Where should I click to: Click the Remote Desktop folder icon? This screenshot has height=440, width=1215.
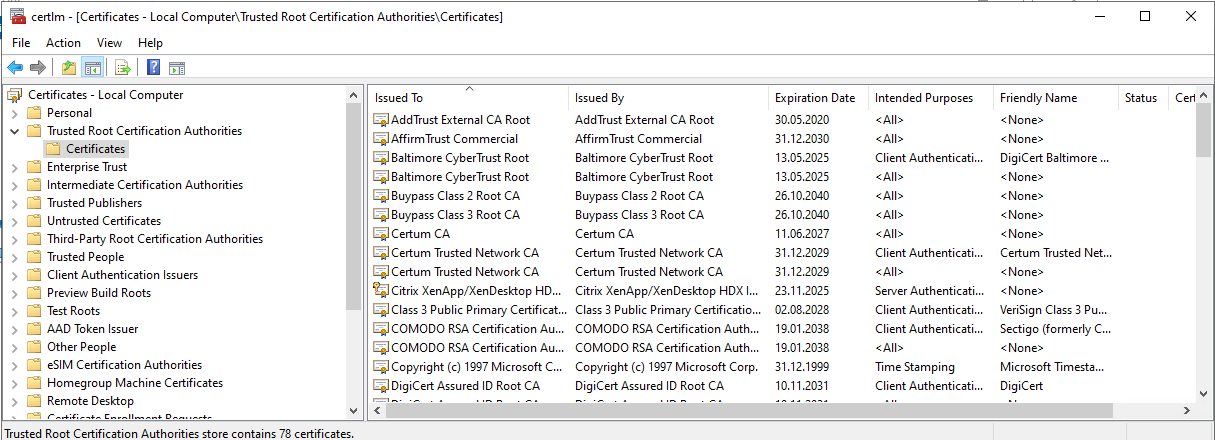click(x=34, y=401)
